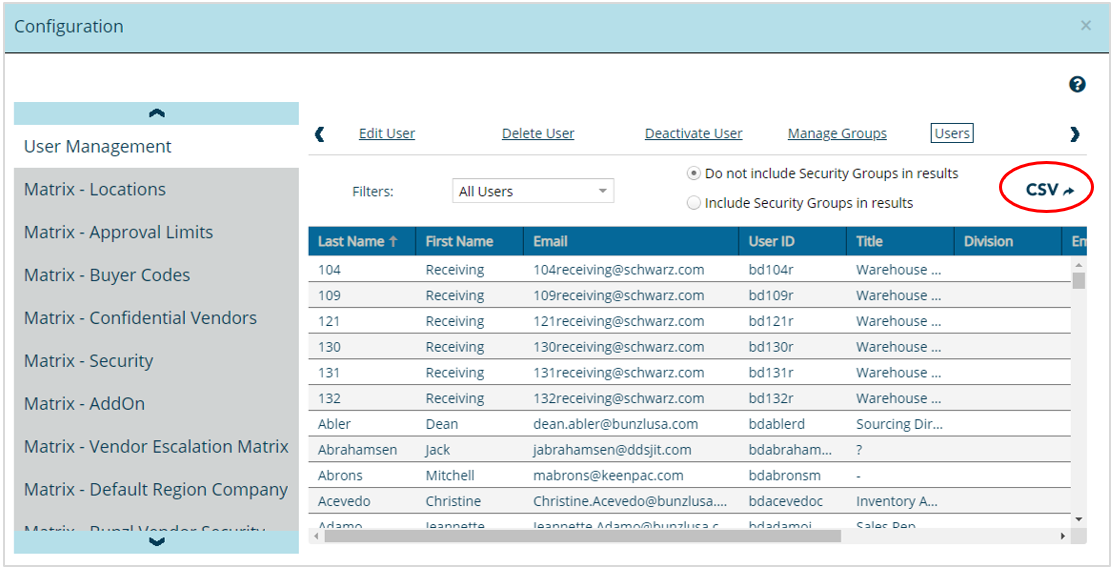1116x572 pixels.
Task: Select user ID bd109r
Action: coord(771,296)
